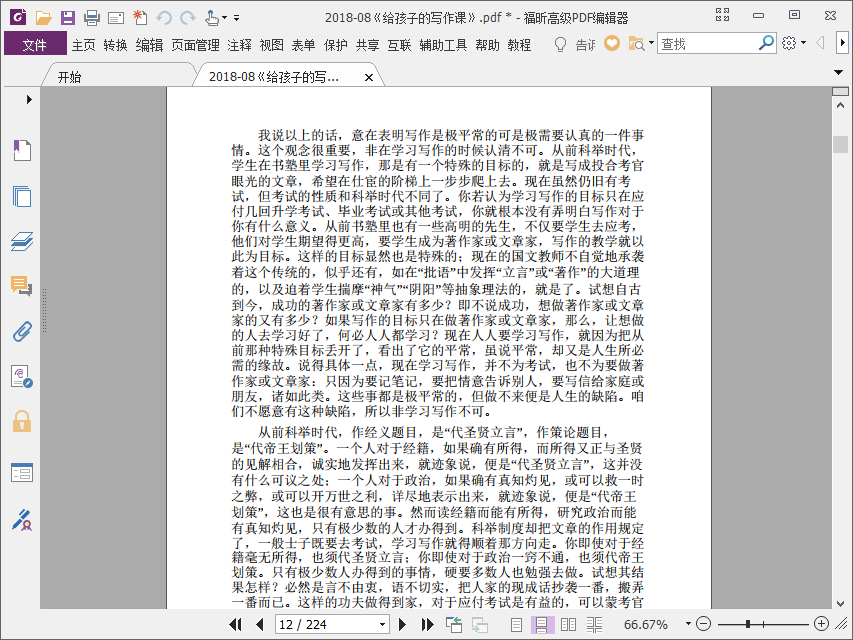
Task: Undo the last action
Action: [x=163, y=18]
